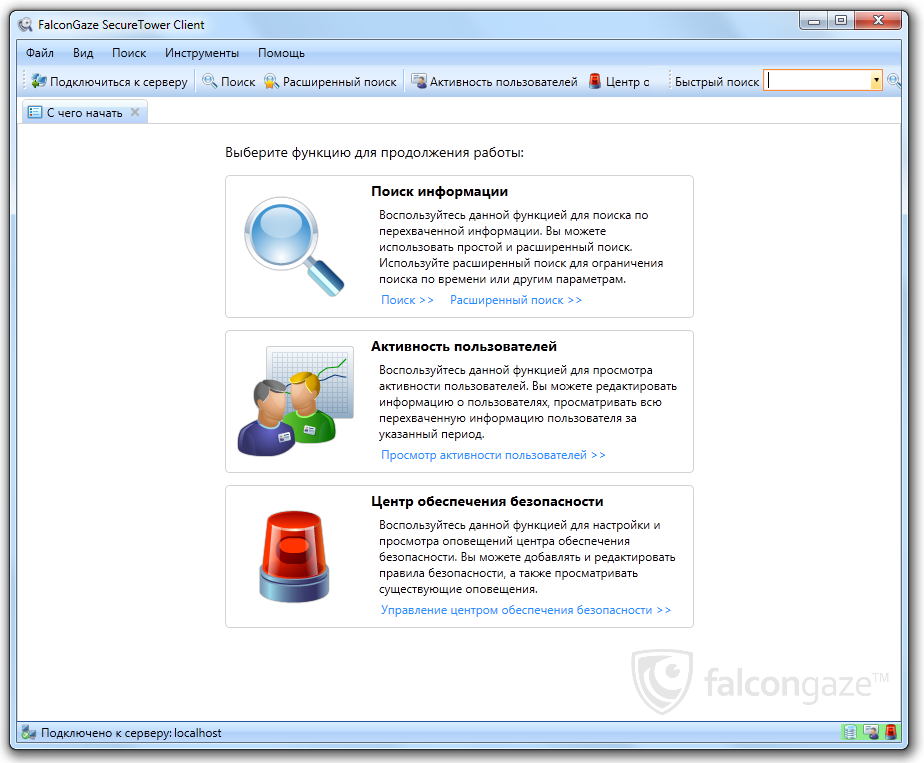Click the FalconGaze app icon in title bar
The image size is (924, 763).
pyautogui.click(x=25, y=25)
